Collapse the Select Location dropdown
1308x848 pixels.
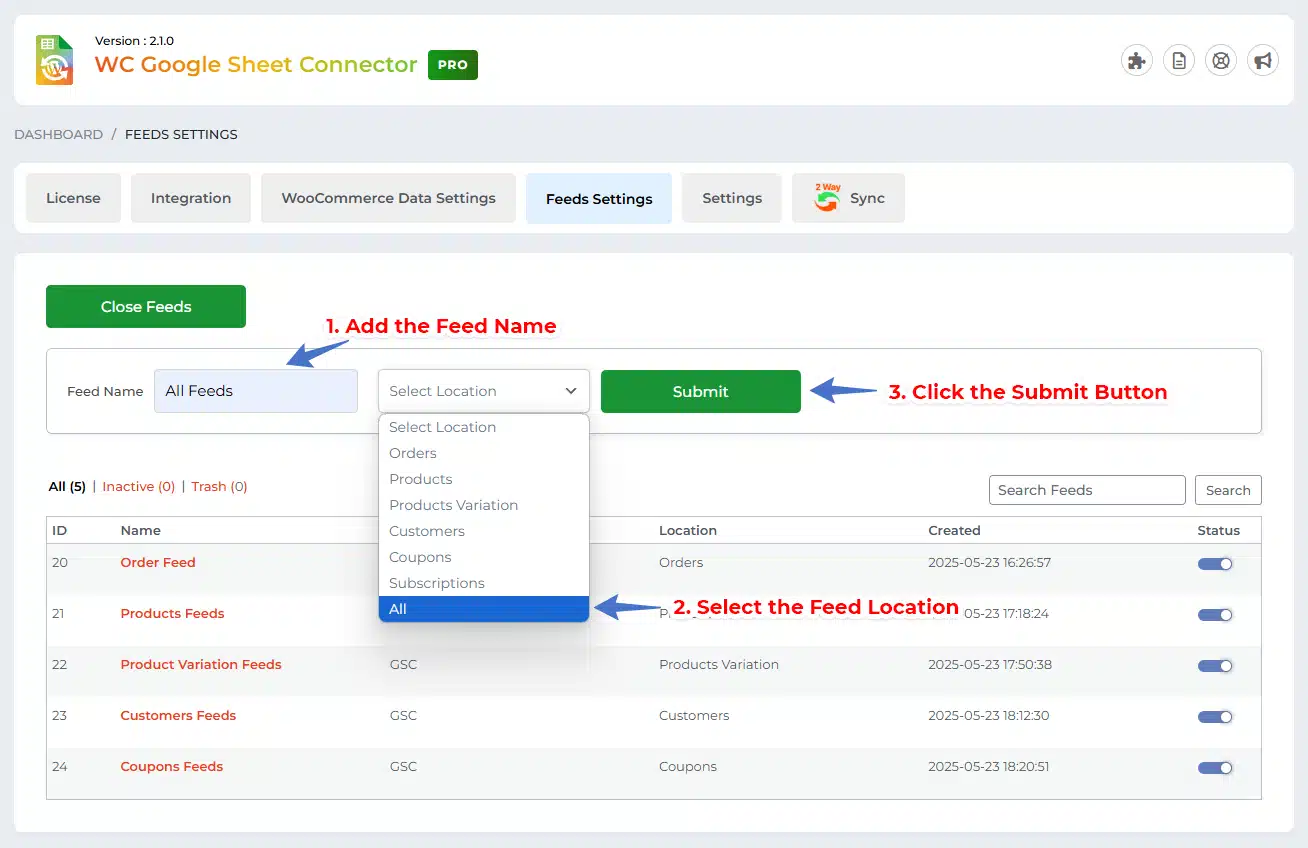(x=483, y=391)
